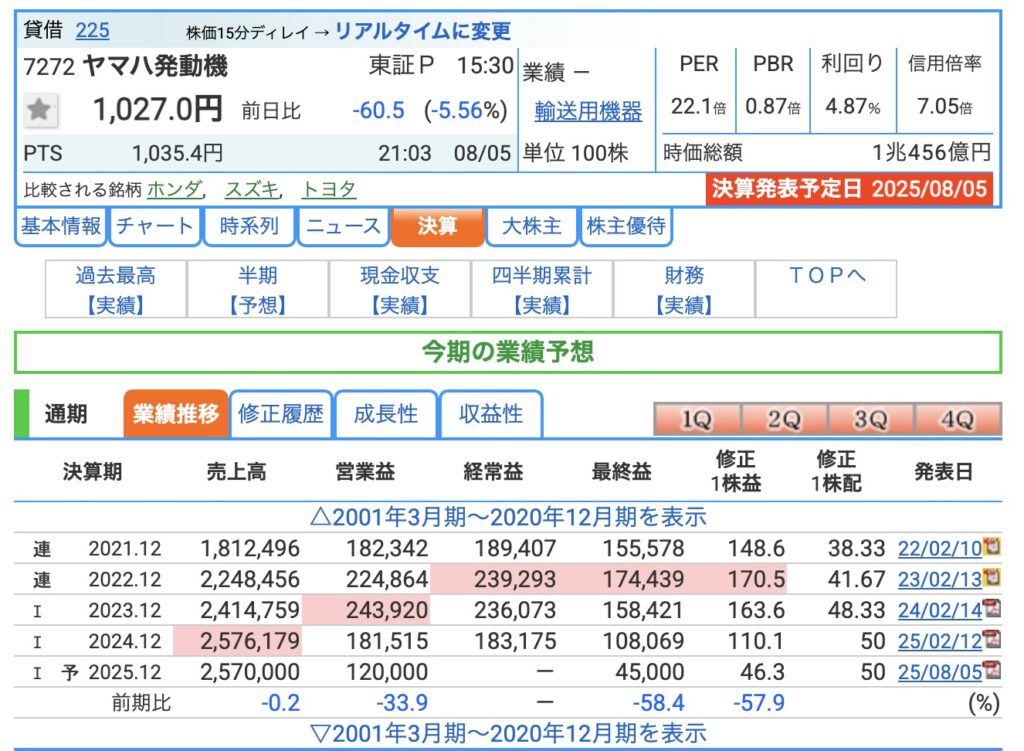Click the 今期の業績予想 heading
The height and width of the screenshot is (751, 1024).
tap(508, 352)
